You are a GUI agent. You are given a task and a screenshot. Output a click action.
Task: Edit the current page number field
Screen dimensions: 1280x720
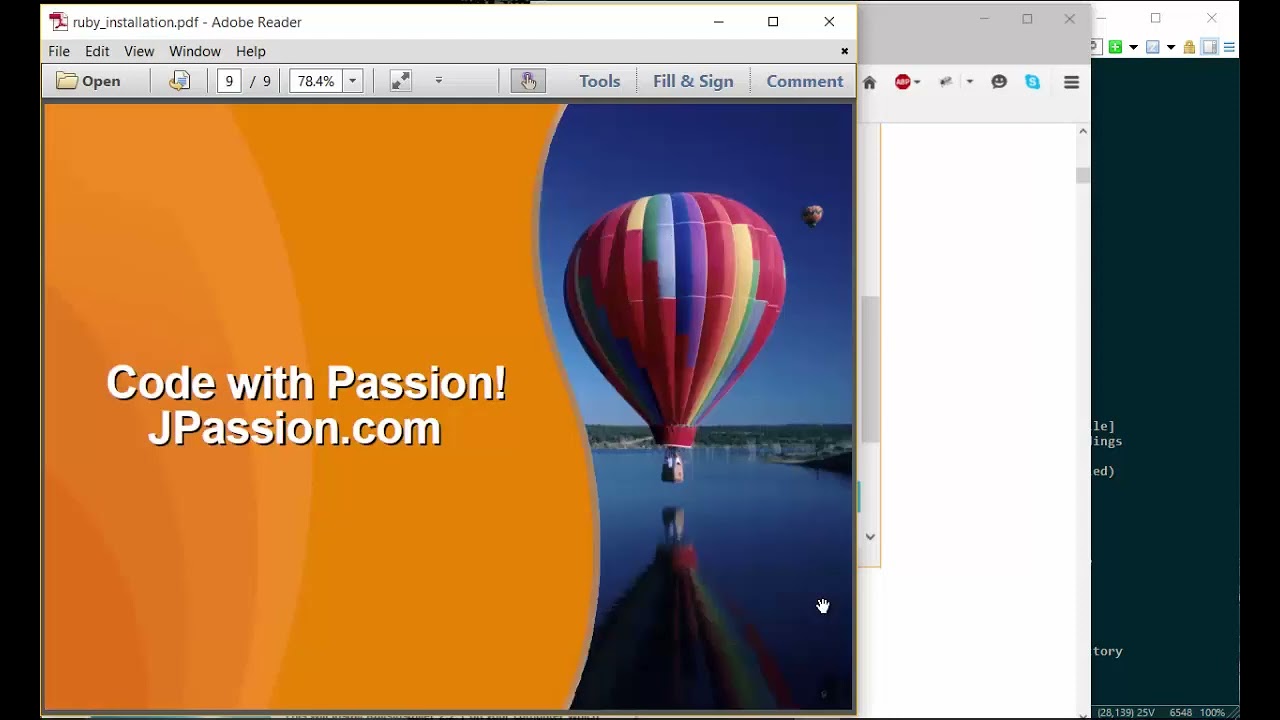click(x=229, y=81)
